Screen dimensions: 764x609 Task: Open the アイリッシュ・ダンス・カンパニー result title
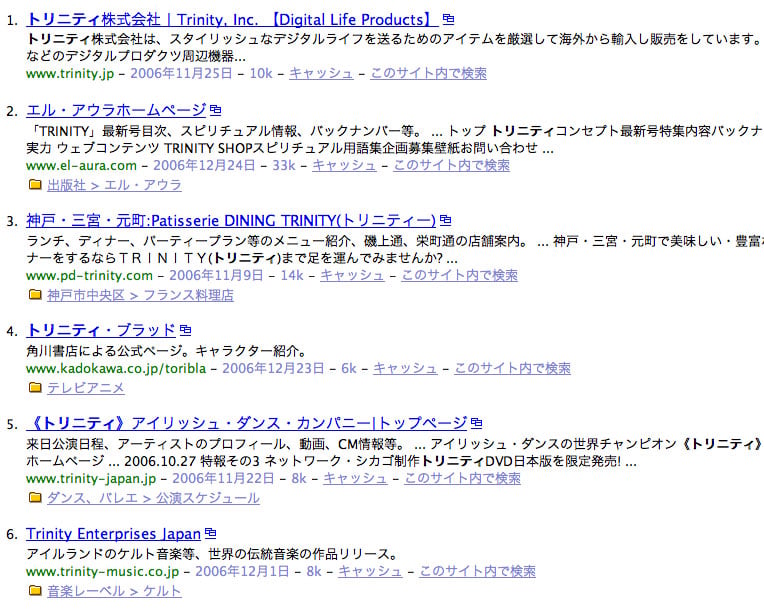(x=247, y=423)
